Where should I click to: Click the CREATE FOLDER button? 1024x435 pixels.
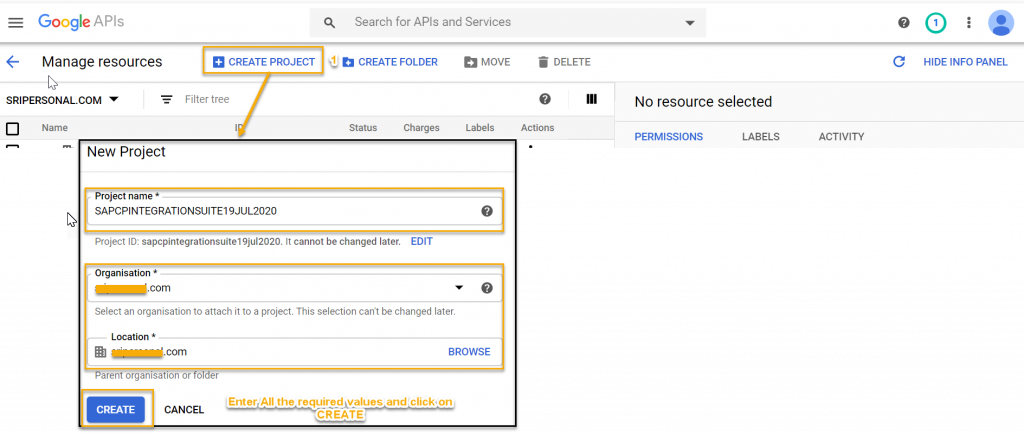point(390,62)
